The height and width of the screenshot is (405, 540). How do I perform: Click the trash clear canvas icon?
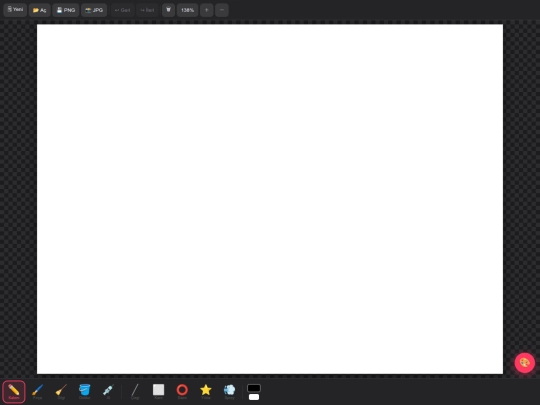click(x=168, y=10)
